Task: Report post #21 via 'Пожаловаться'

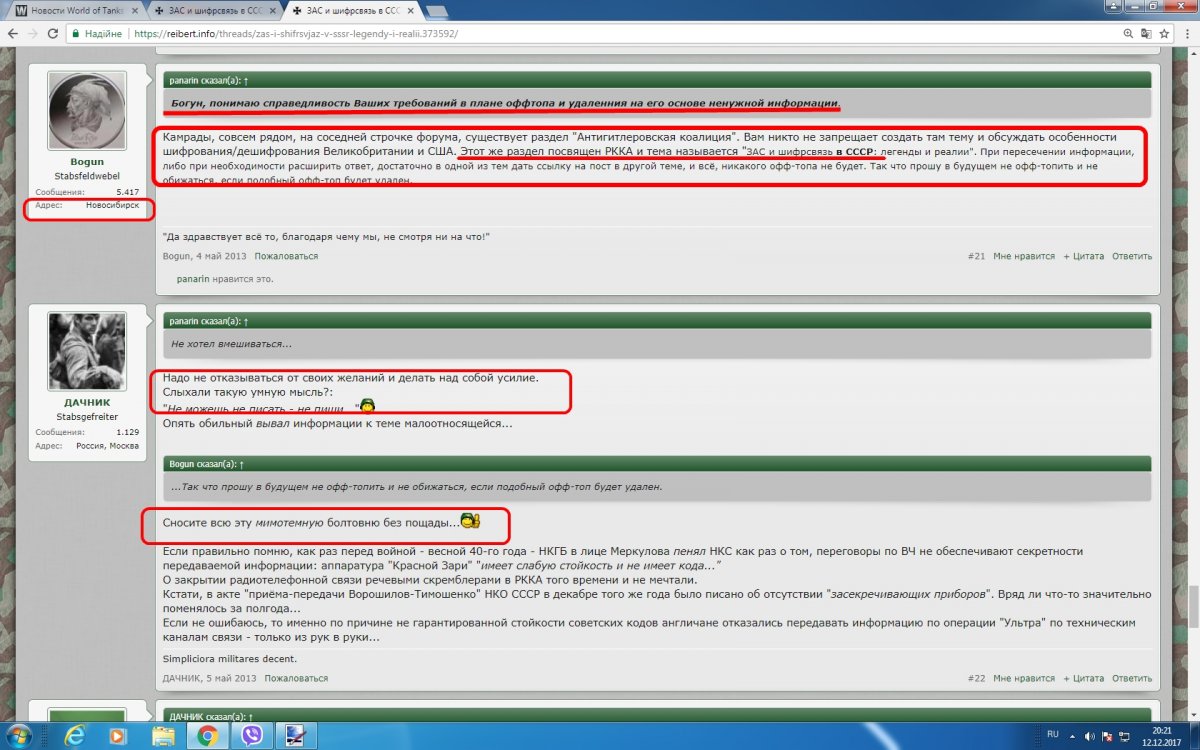Action: click(286, 256)
